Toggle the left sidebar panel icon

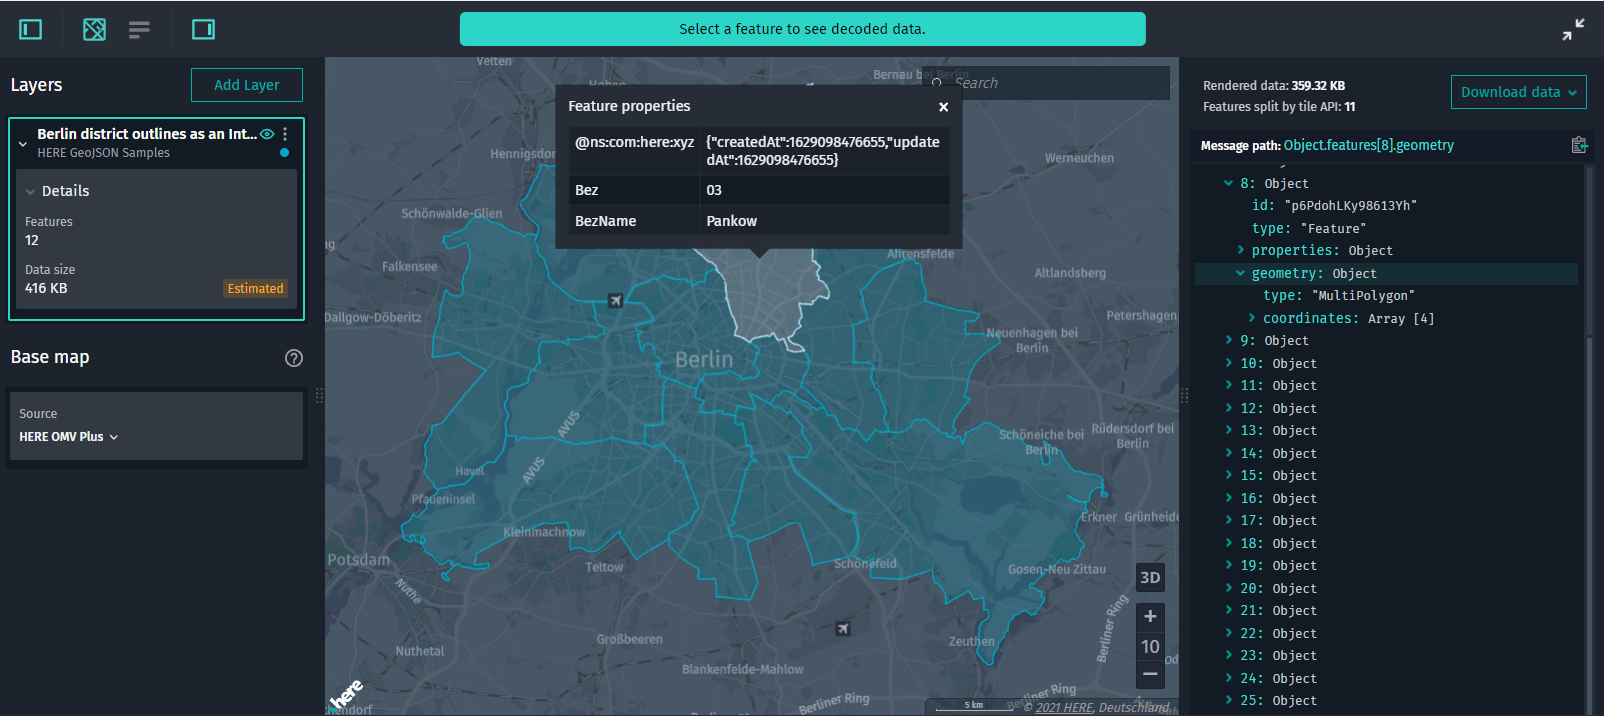31,30
